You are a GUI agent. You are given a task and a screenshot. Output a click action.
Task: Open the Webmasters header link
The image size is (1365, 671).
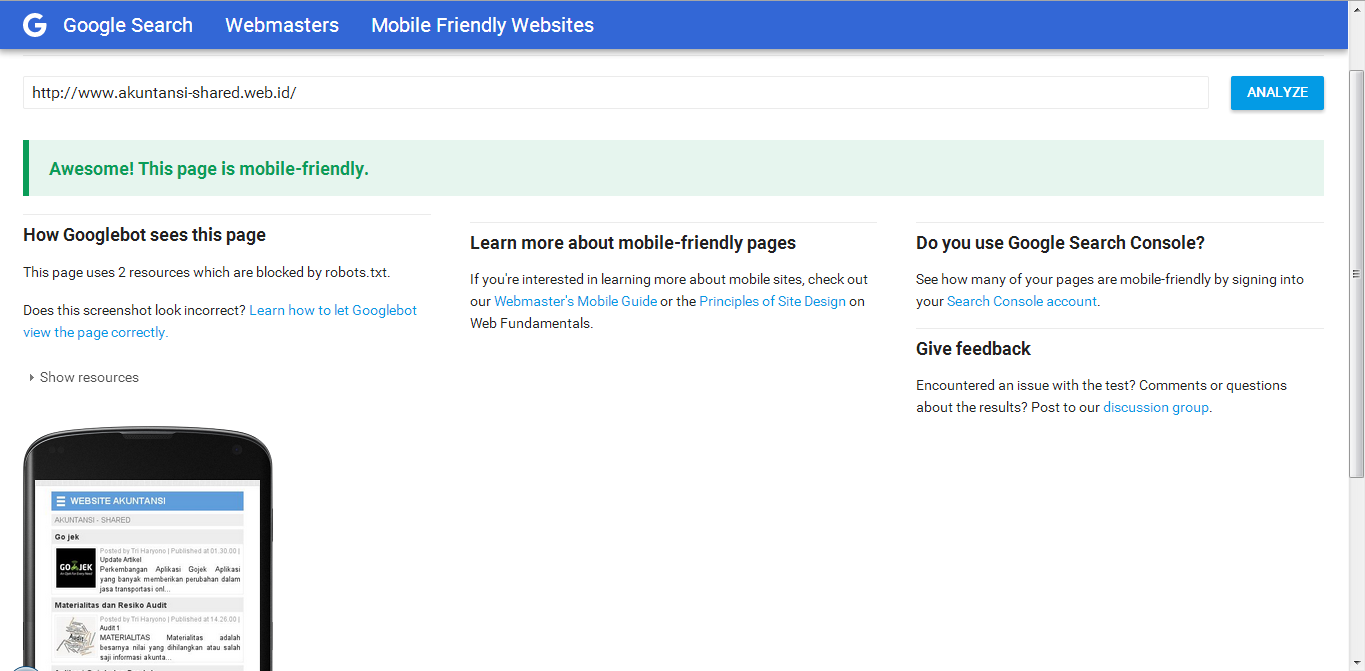click(x=282, y=25)
